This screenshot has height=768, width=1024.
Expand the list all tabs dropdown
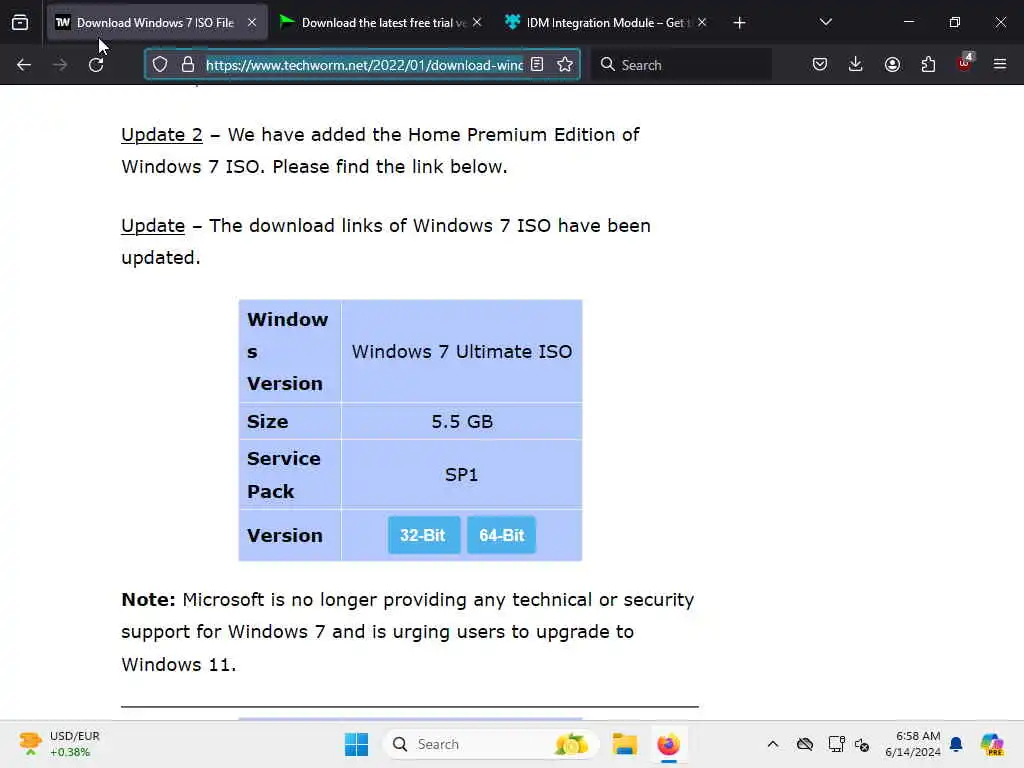click(x=825, y=22)
